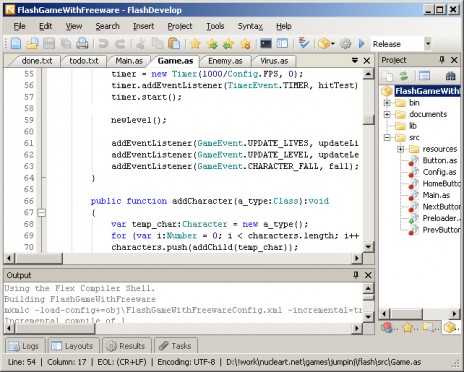
Task: Open the Insert menu
Action: click(143, 26)
